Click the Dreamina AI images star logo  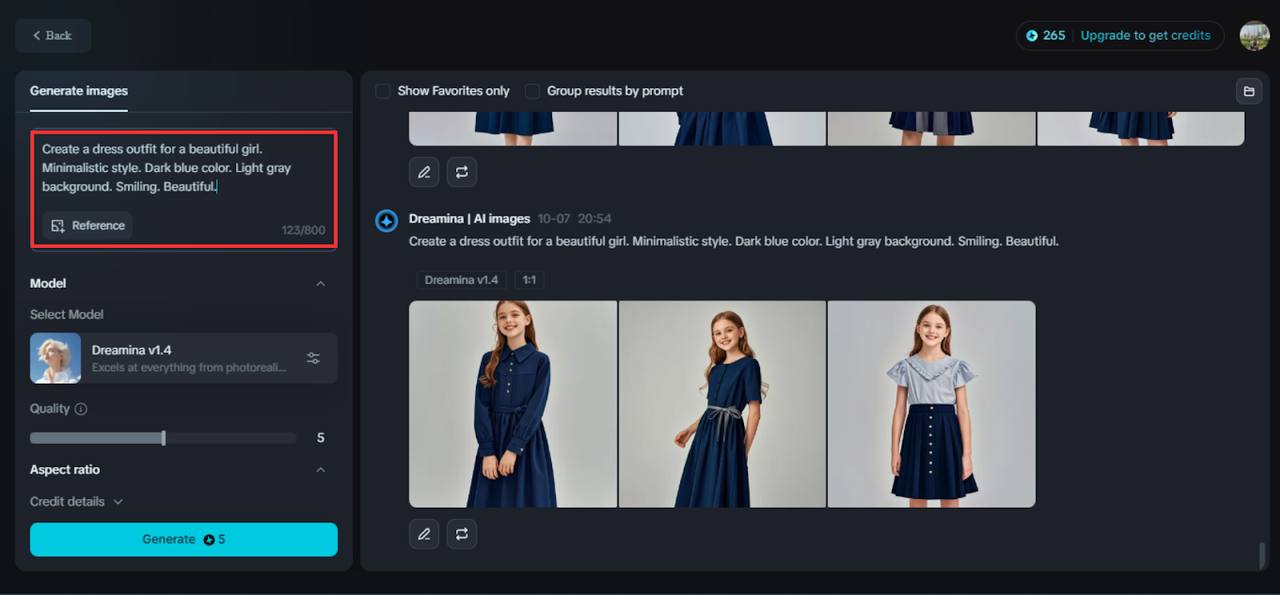click(387, 220)
